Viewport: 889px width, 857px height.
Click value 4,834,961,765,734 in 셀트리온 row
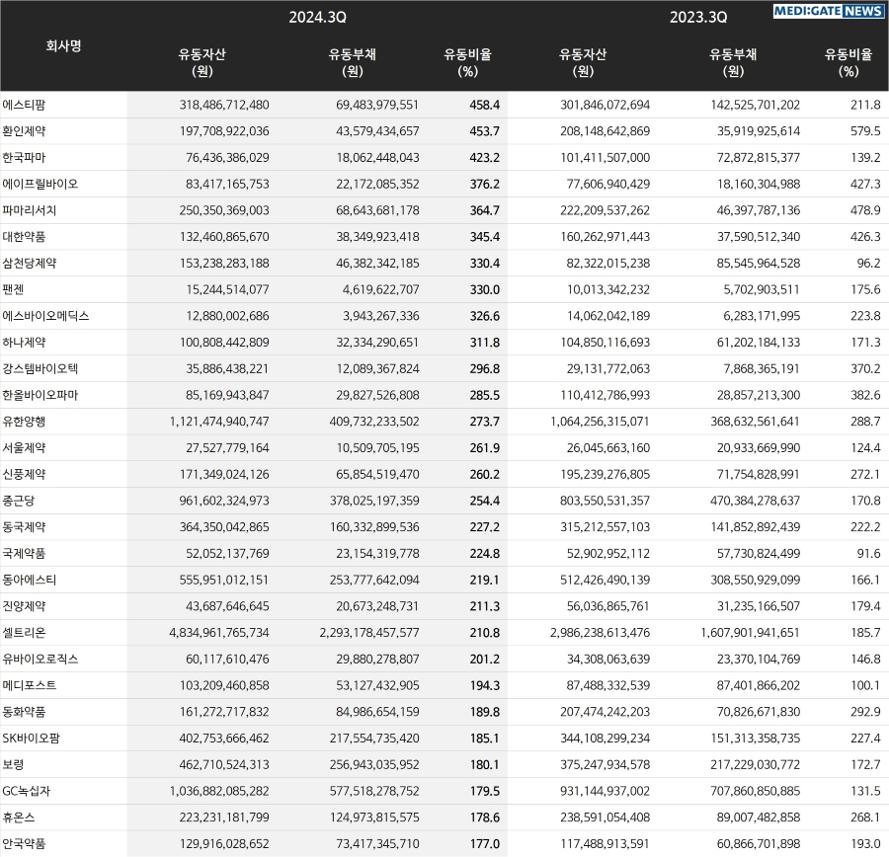tap(219, 633)
